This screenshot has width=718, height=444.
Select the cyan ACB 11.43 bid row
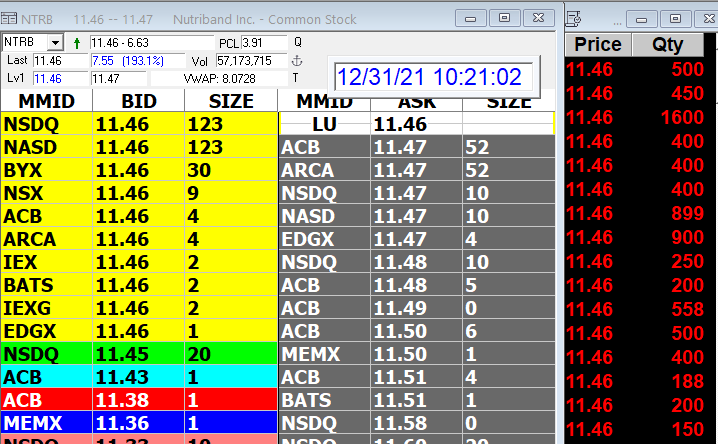(x=139, y=377)
